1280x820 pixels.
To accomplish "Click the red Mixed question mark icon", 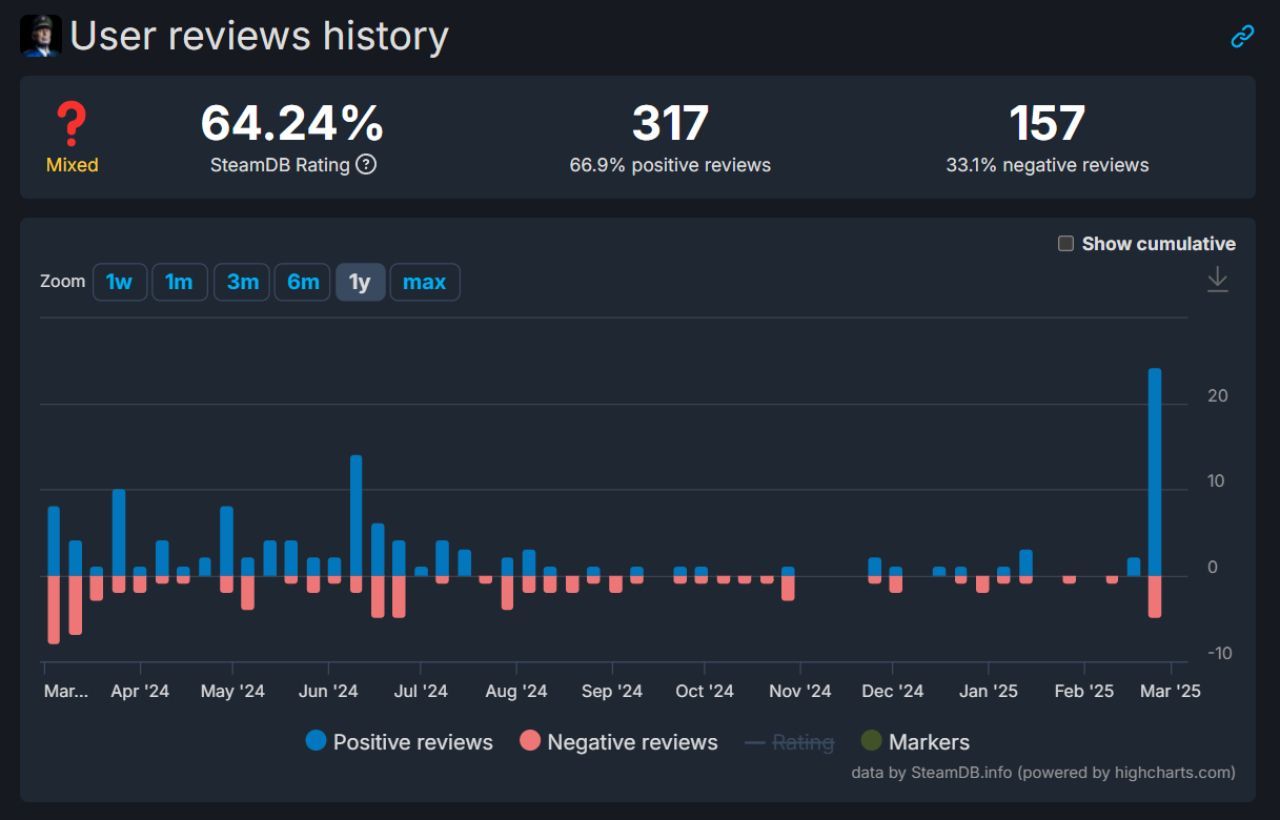I will tap(71, 125).
